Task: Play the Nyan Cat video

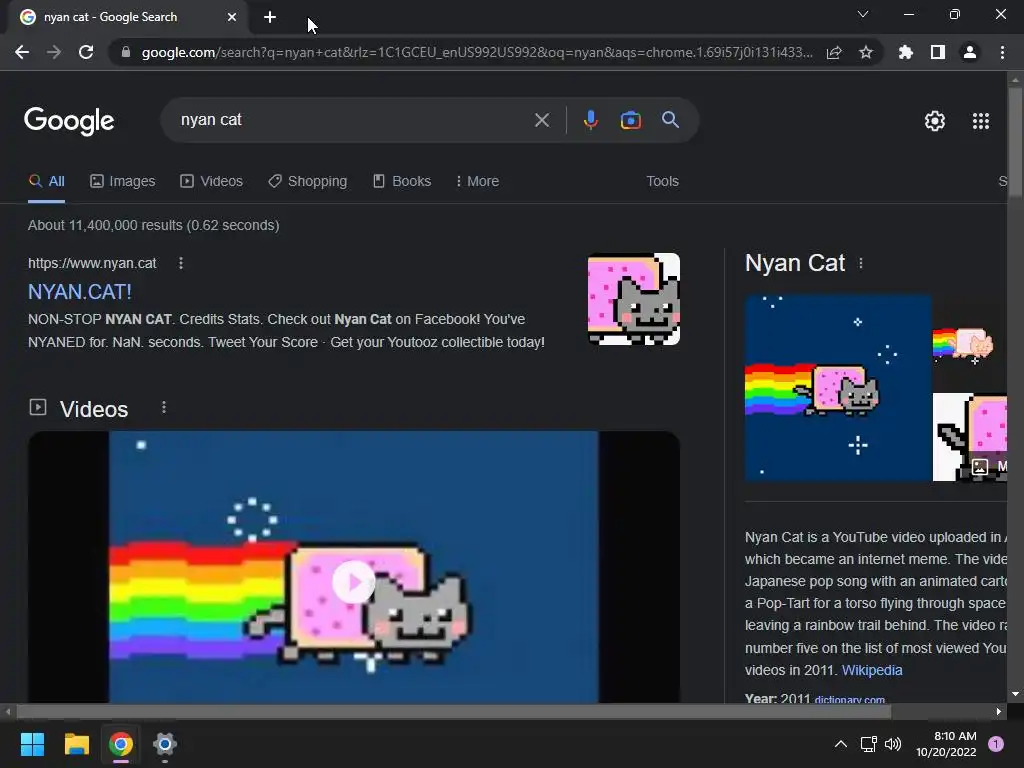Action: [353, 581]
